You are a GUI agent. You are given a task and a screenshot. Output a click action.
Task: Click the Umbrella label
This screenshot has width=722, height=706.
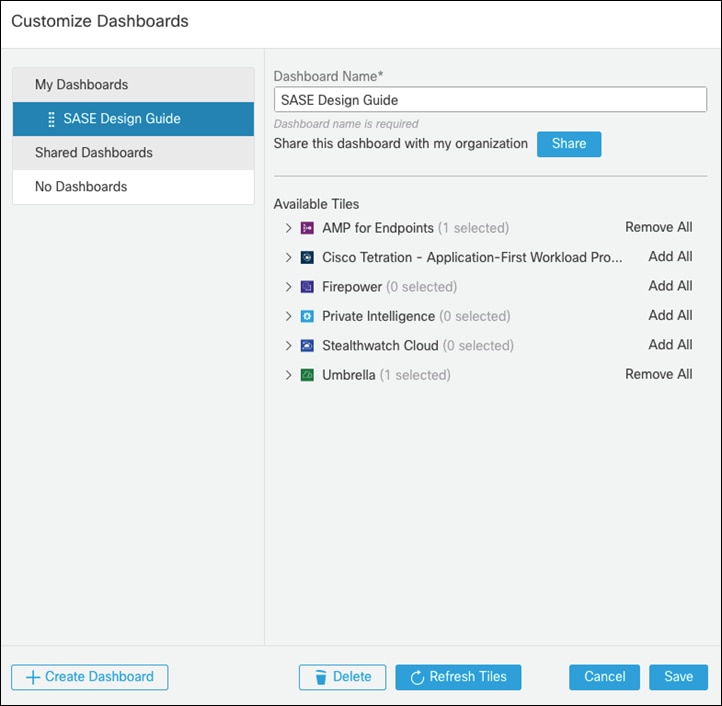coord(349,375)
